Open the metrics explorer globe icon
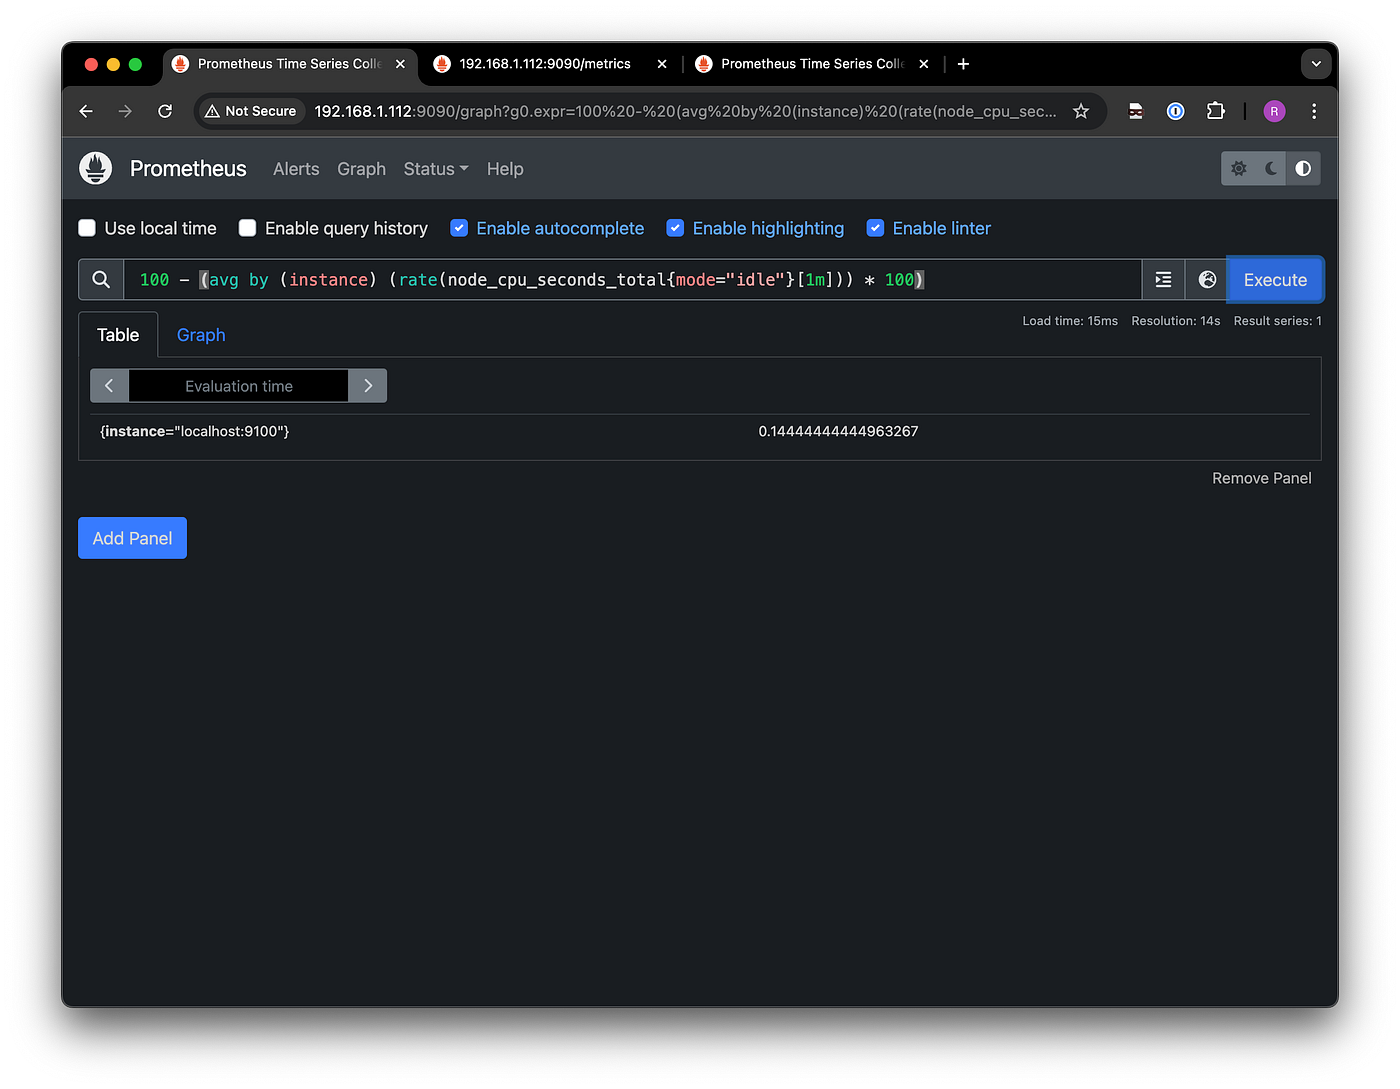Image resolution: width=1400 pixels, height=1089 pixels. tap(1207, 280)
